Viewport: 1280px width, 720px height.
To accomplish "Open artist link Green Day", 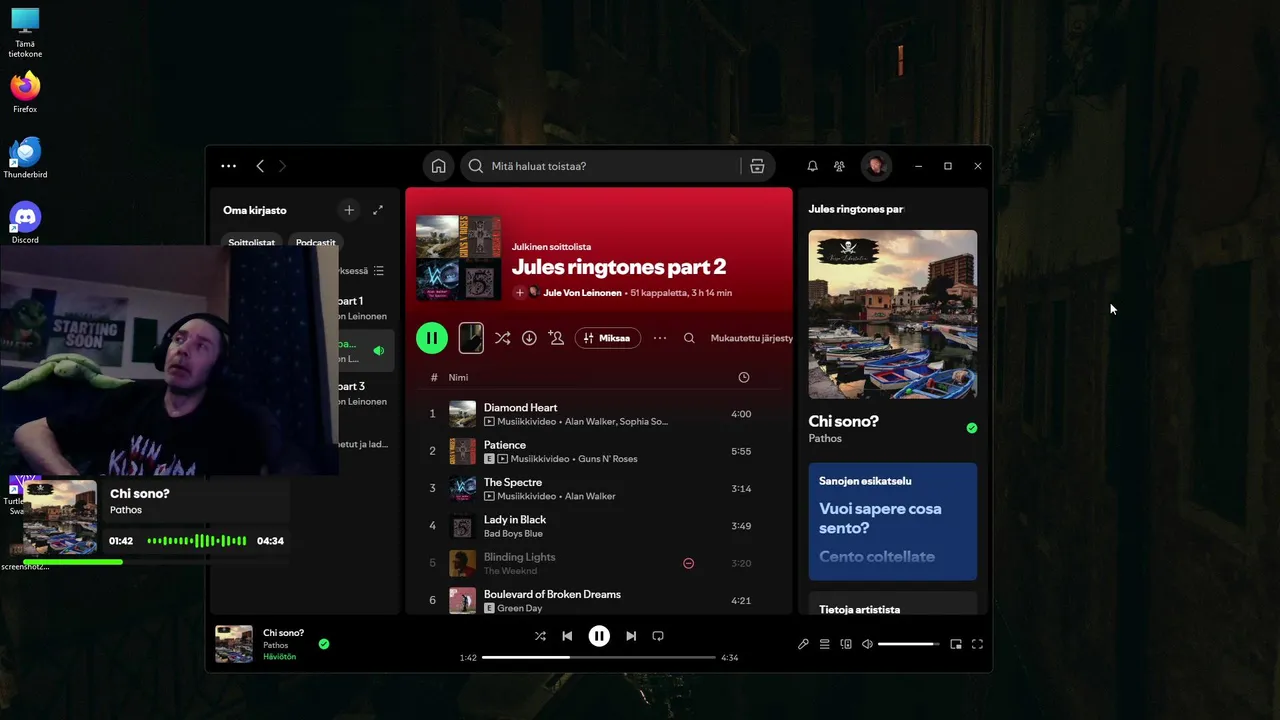I will click(519, 608).
